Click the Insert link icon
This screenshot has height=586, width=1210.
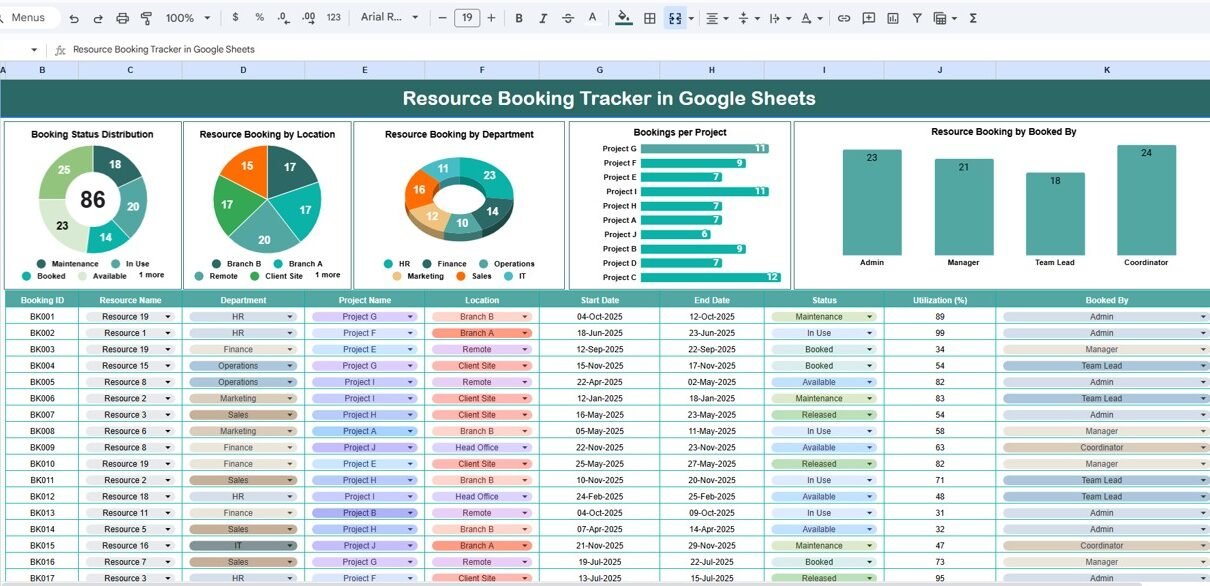coord(844,18)
